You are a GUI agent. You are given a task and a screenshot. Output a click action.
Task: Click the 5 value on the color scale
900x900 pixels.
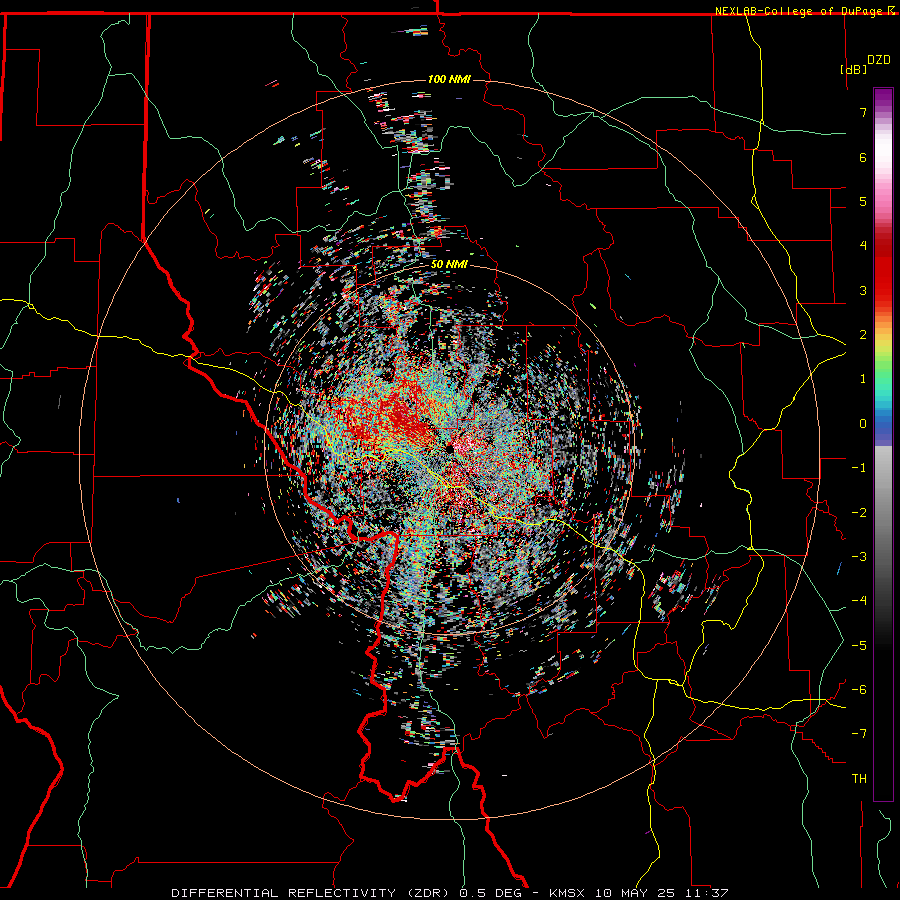[x=863, y=201]
